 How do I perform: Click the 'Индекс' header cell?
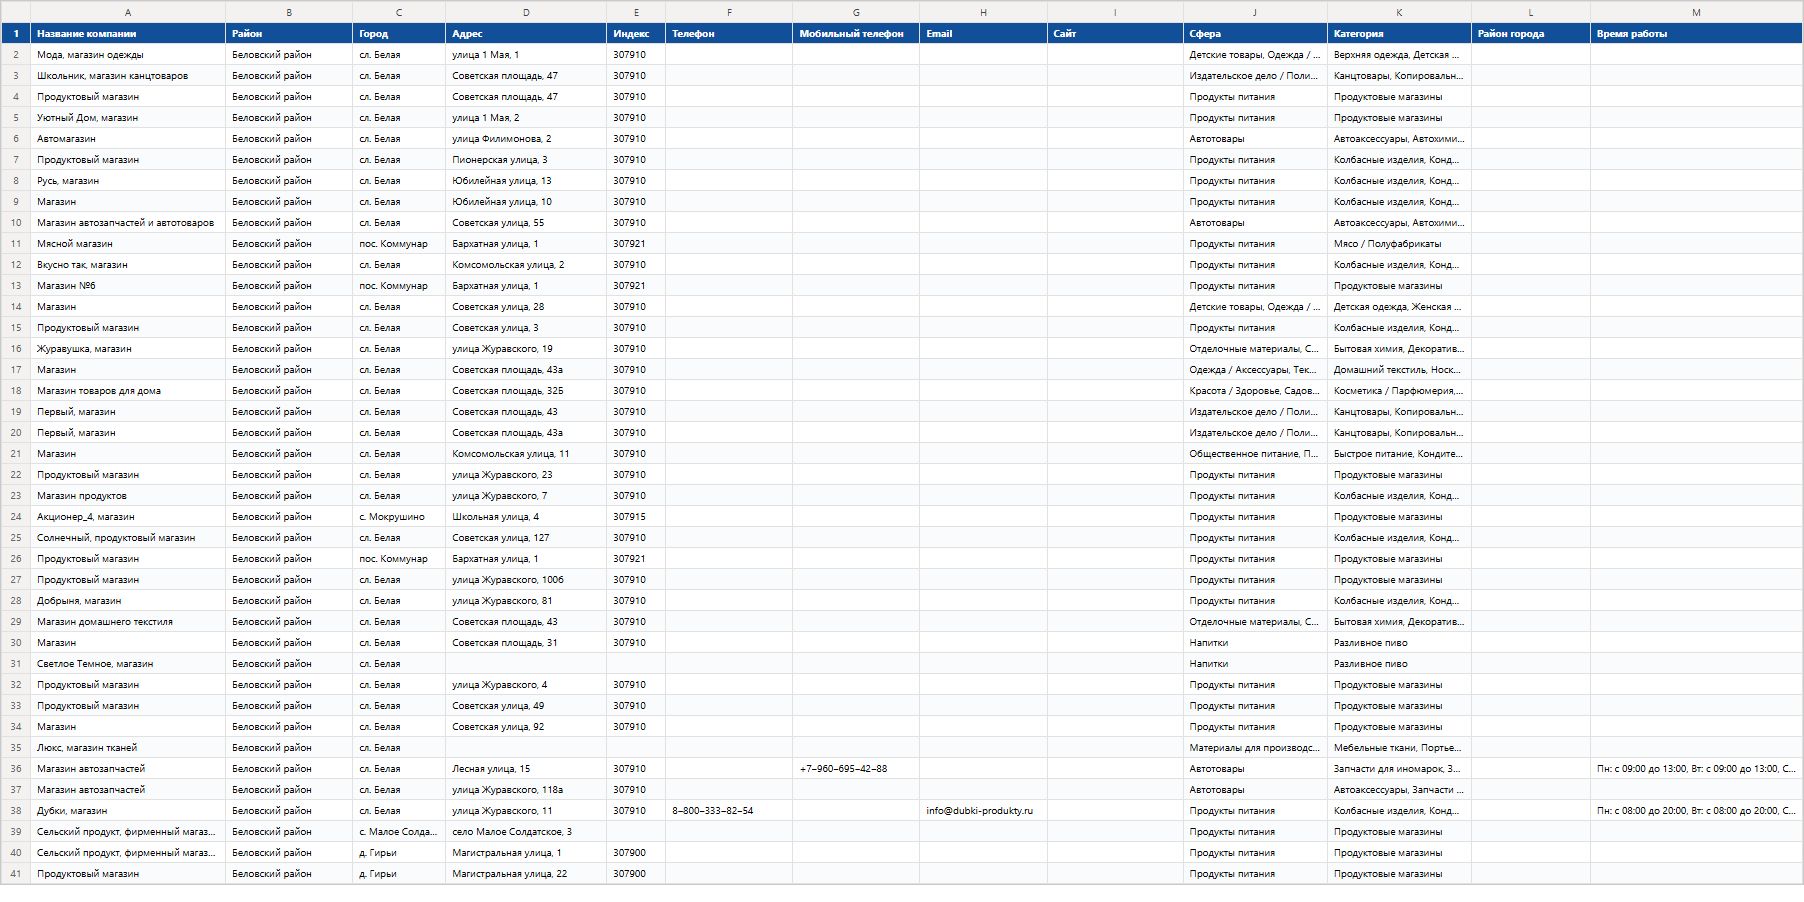(x=636, y=34)
